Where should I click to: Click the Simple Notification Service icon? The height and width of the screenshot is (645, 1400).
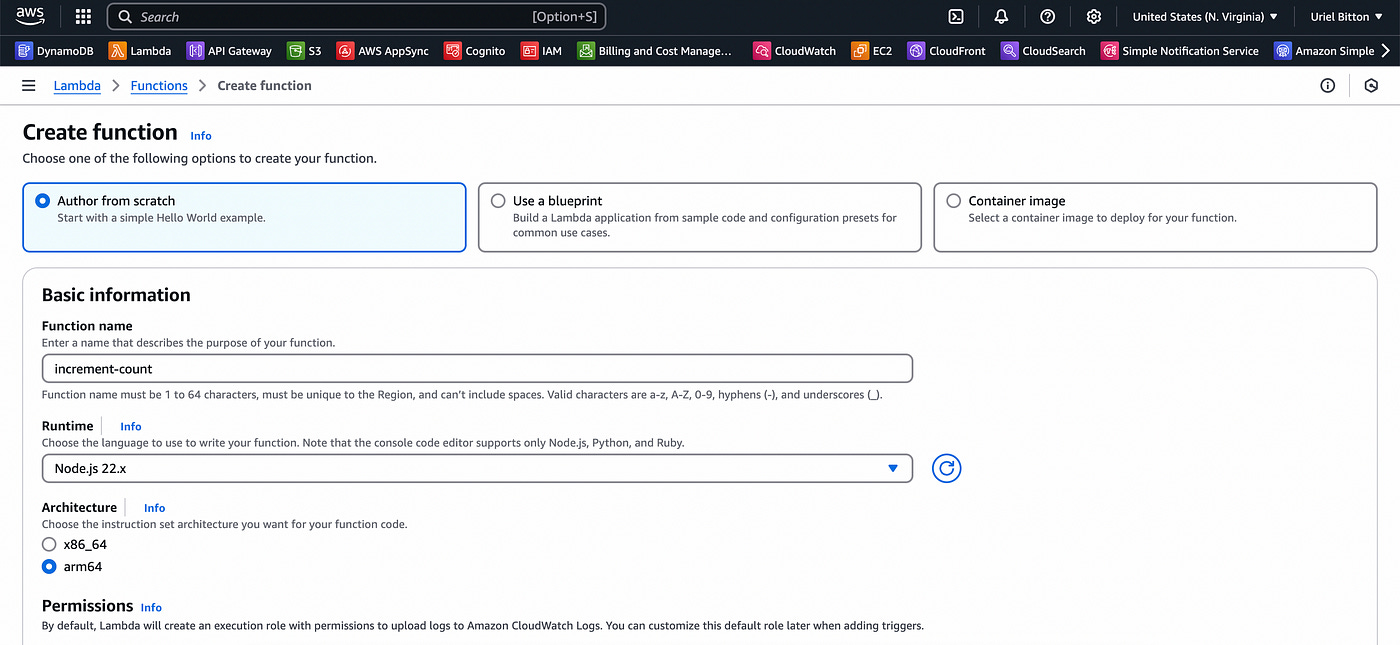pyautogui.click(x=1109, y=51)
